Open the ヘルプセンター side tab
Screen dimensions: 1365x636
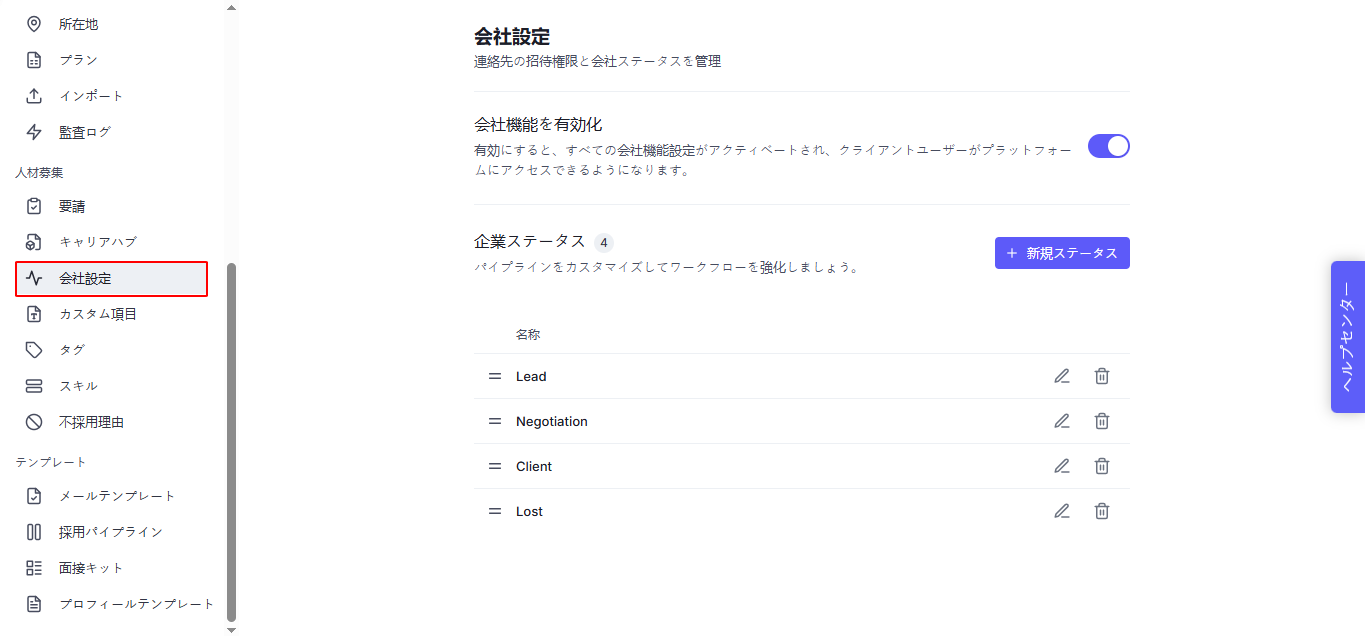click(1348, 337)
